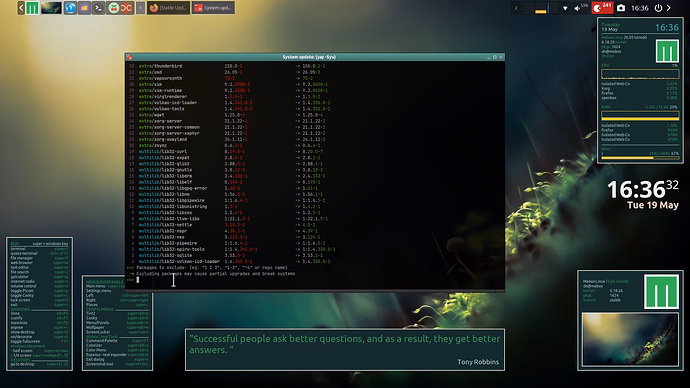Screen dimensions: 690x388
Task: Click the disk usage bar in Conky
Action: click(640, 157)
